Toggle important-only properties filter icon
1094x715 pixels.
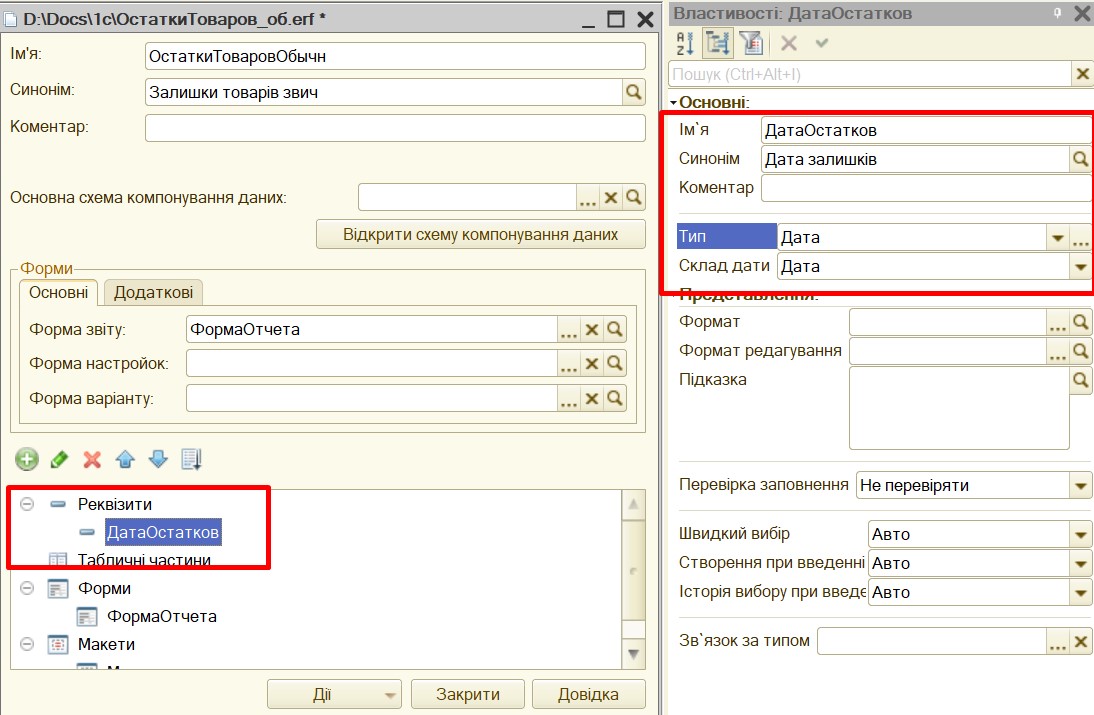(x=751, y=43)
